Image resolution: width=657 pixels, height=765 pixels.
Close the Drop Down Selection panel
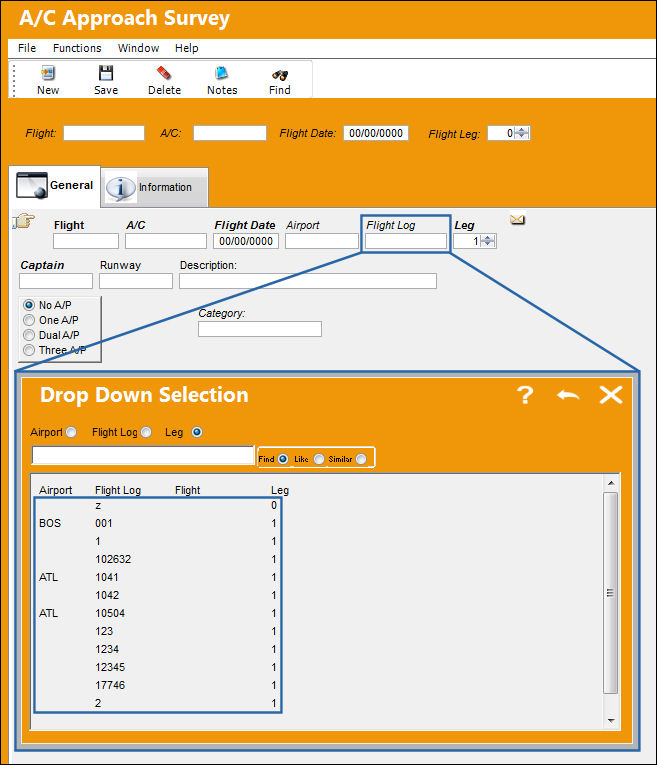point(611,395)
